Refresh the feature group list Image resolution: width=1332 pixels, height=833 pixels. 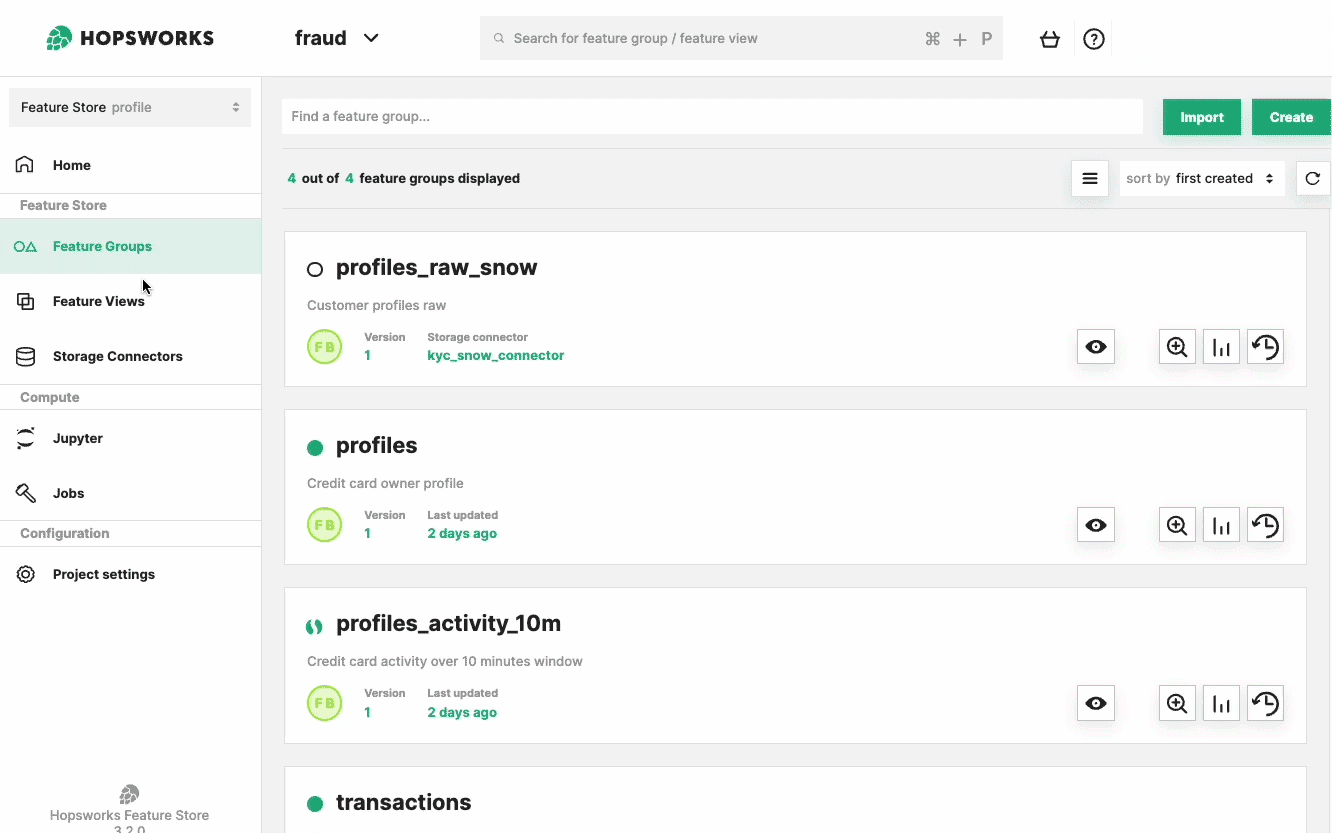(x=1313, y=178)
